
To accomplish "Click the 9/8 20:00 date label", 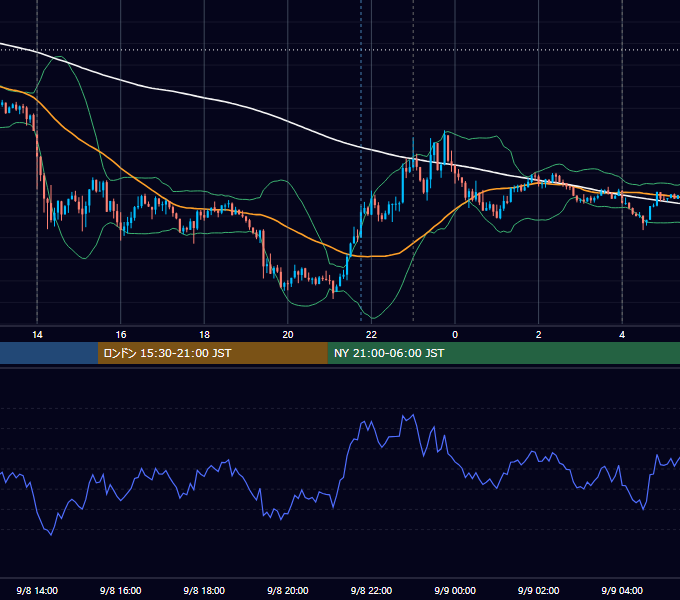I will click(288, 590).
